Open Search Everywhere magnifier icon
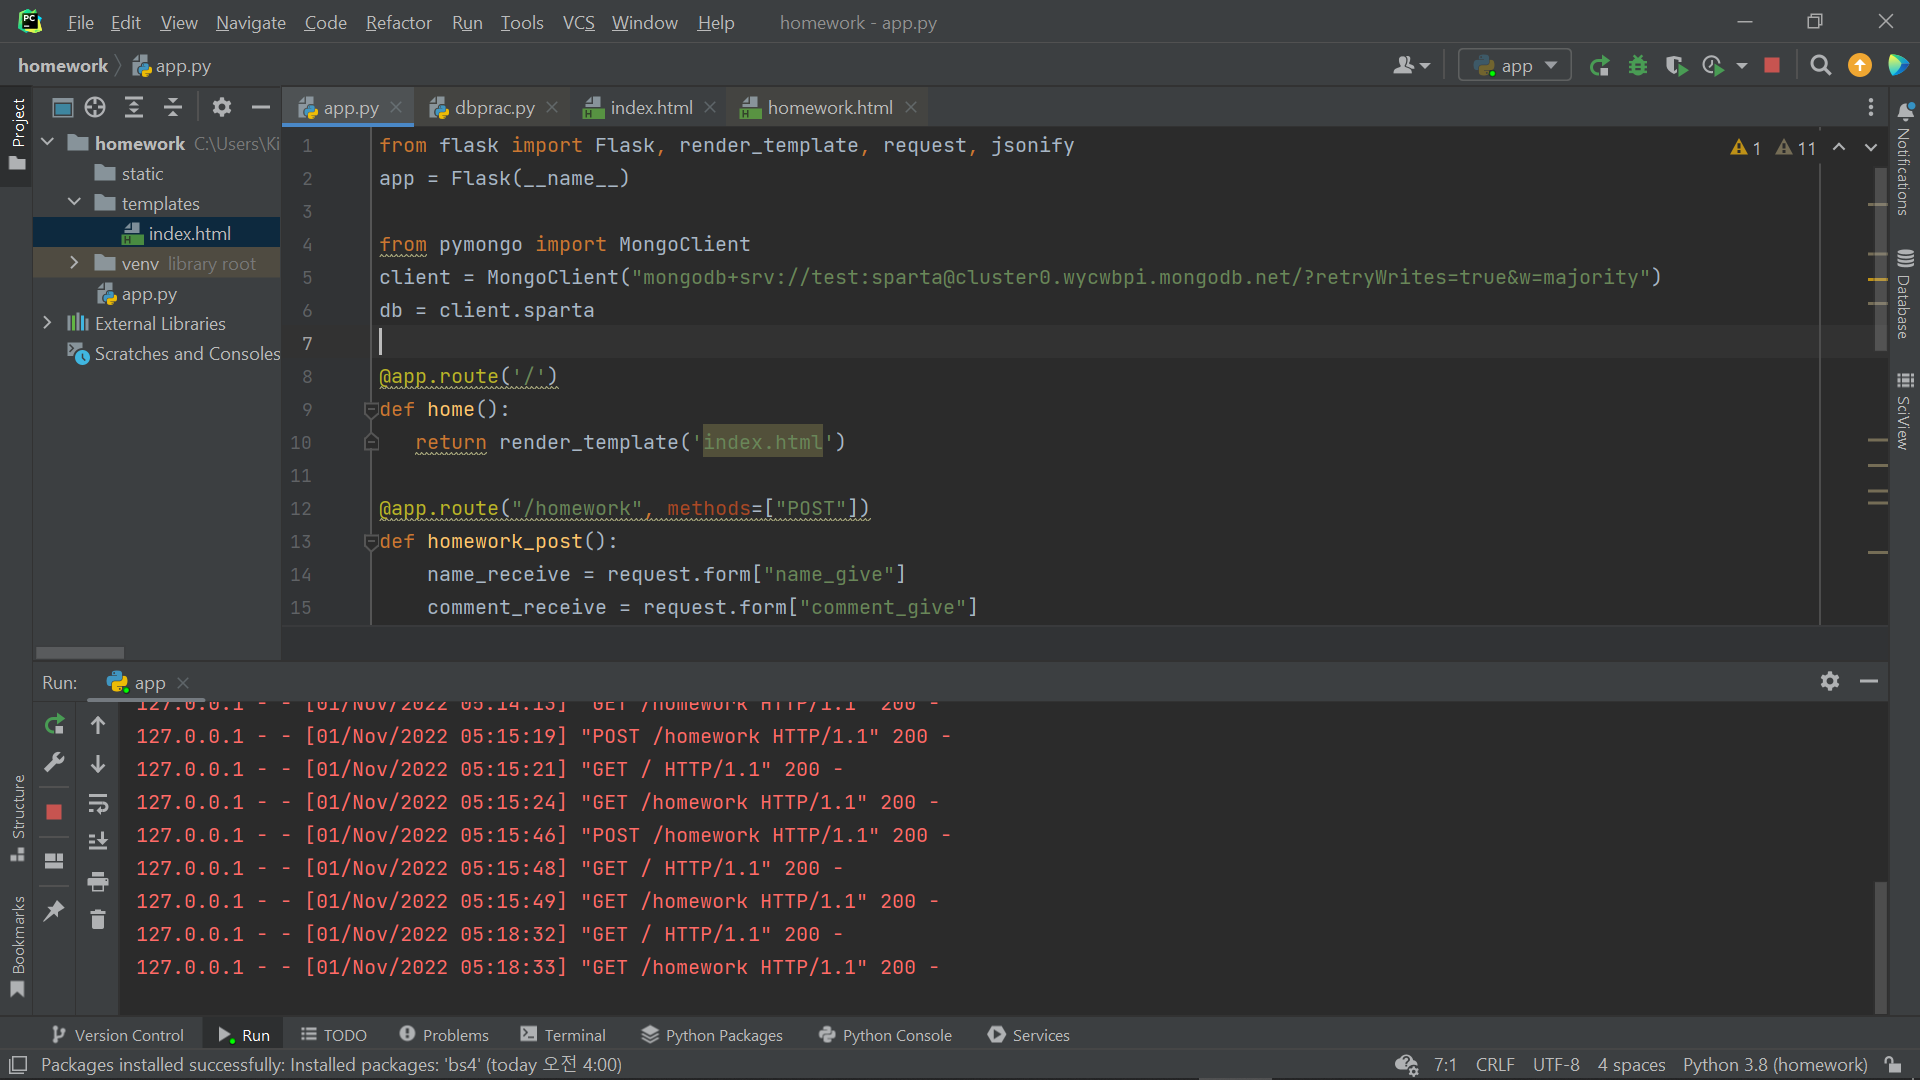Screen dimensions: 1920x1080 point(1821,66)
